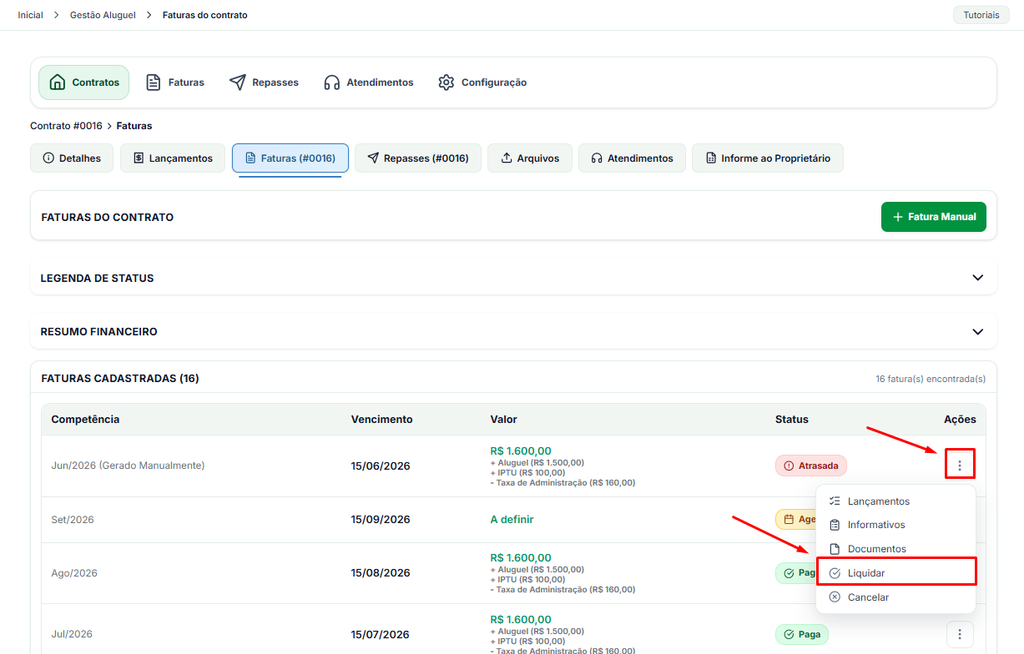Click the Paga status badge for Jul/2026
The image size is (1024, 654).
[801, 634]
